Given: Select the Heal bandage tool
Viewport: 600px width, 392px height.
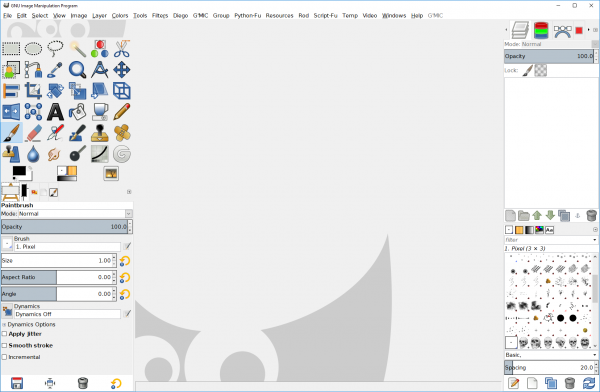Looking at the screenshot, I should (122, 133).
